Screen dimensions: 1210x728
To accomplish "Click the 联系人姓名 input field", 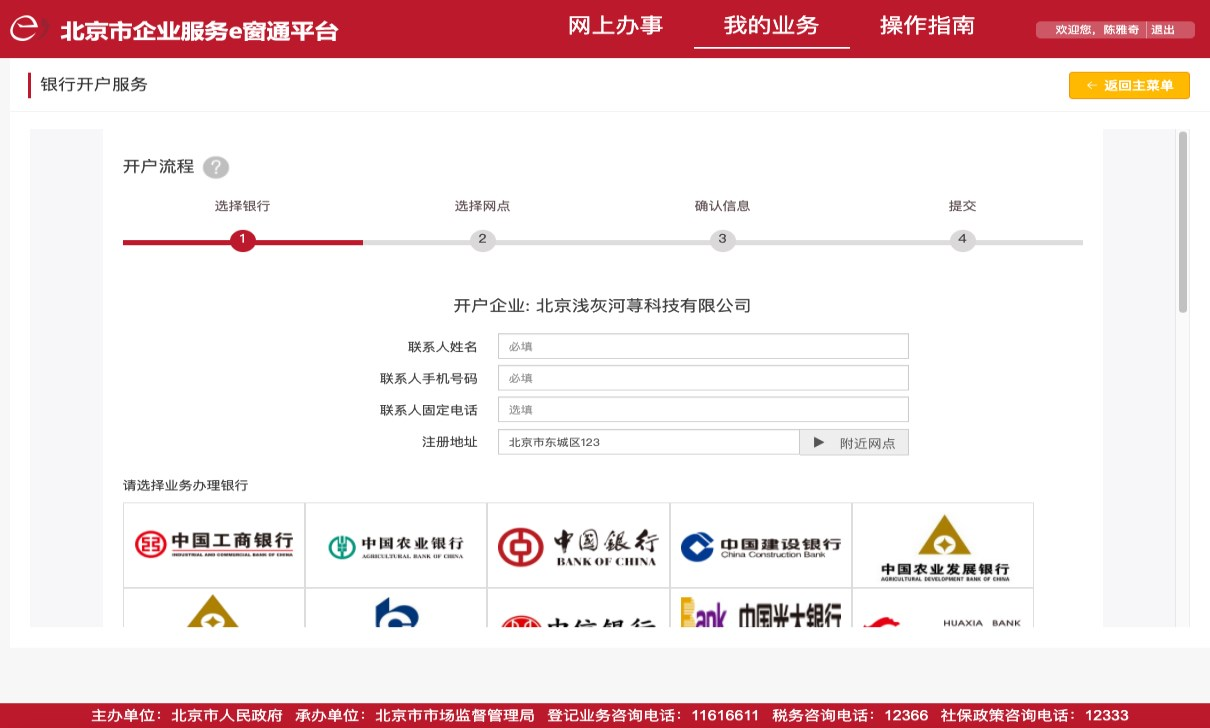I will 703,346.
